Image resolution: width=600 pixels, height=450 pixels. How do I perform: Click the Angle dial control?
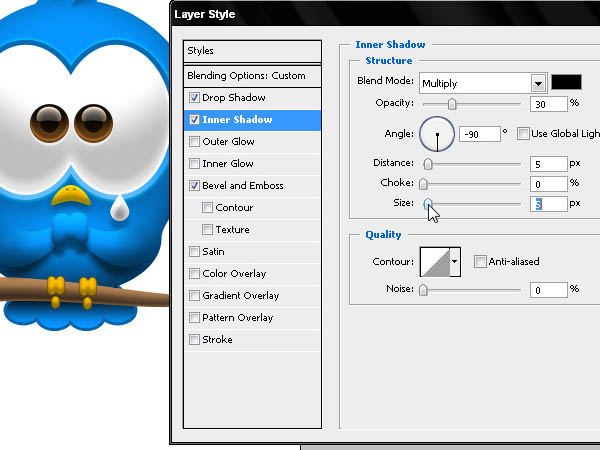[x=437, y=134]
